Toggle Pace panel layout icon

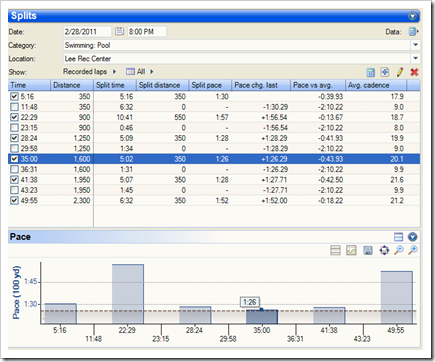pos(398,237)
